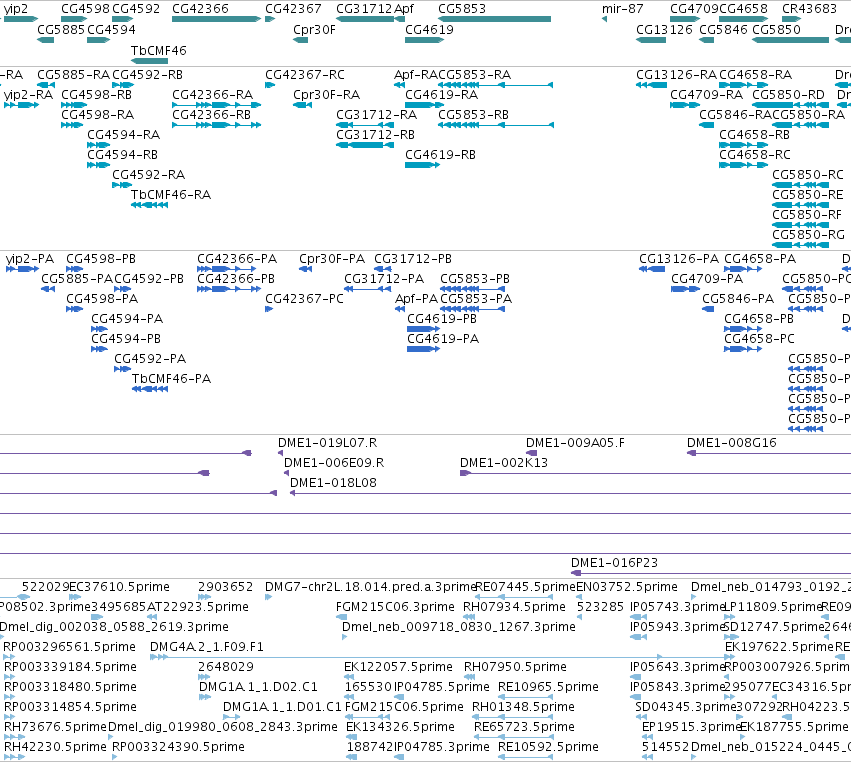This screenshot has width=851, height=762.
Task: Select protein CG42366-PA
Action: click(237, 259)
